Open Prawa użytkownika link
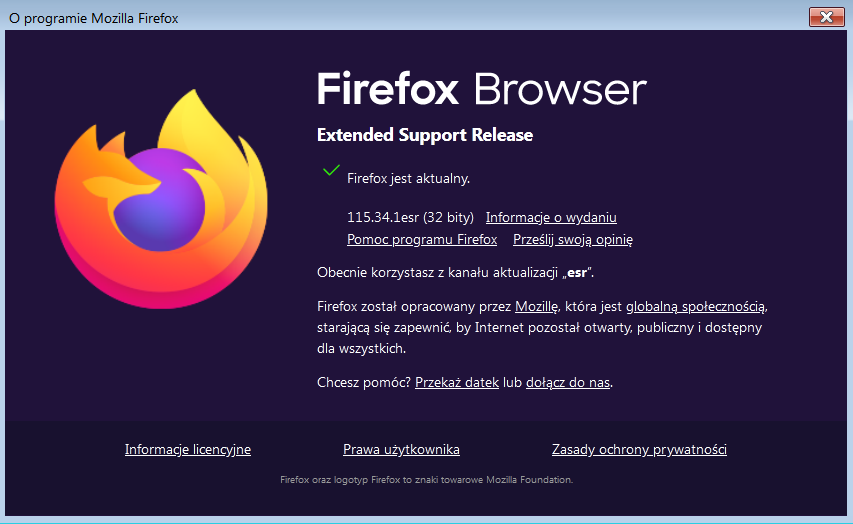The width and height of the screenshot is (853, 524). (x=401, y=449)
